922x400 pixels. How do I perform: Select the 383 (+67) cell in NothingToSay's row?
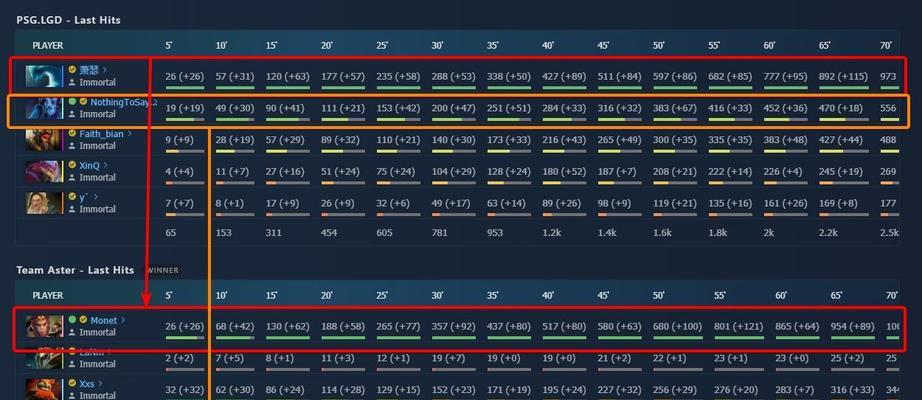pyautogui.click(x=675, y=108)
